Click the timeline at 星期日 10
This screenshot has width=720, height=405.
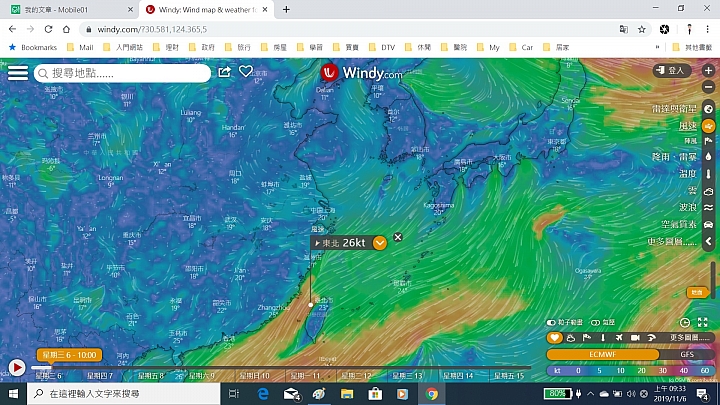click(x=254, y=376)
